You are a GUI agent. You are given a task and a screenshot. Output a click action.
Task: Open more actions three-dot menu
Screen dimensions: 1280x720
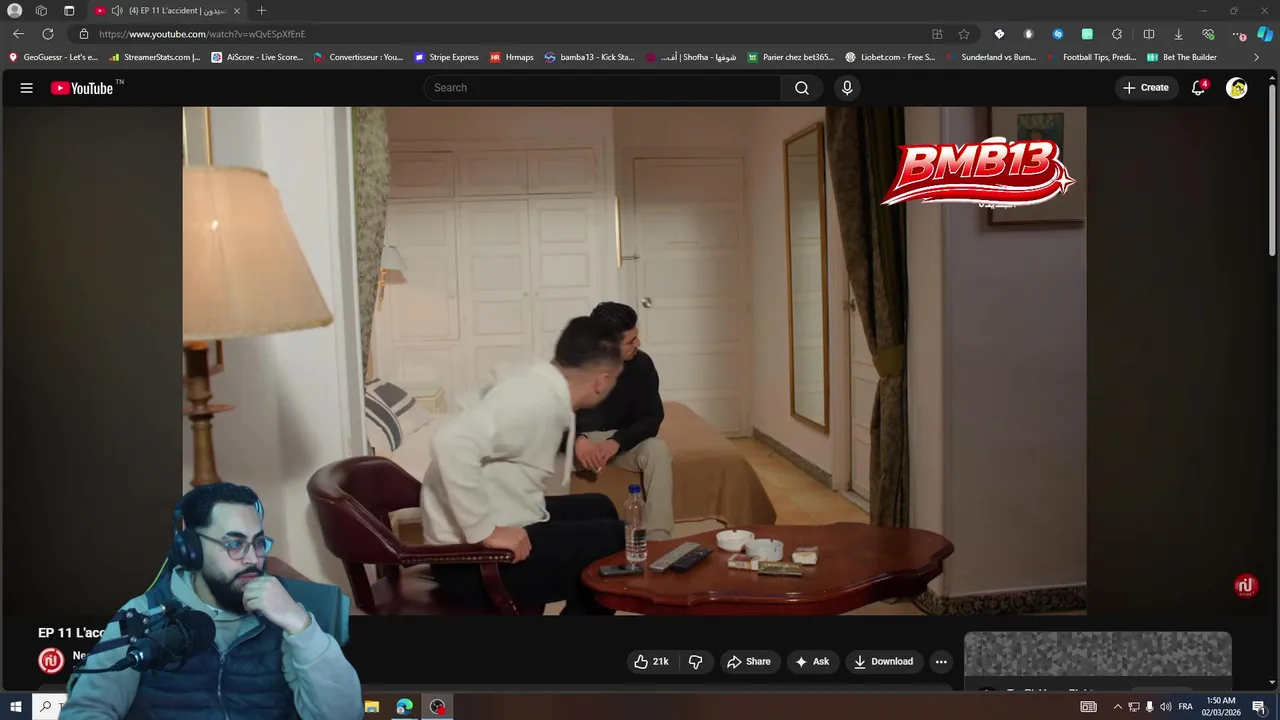(941, 661)
